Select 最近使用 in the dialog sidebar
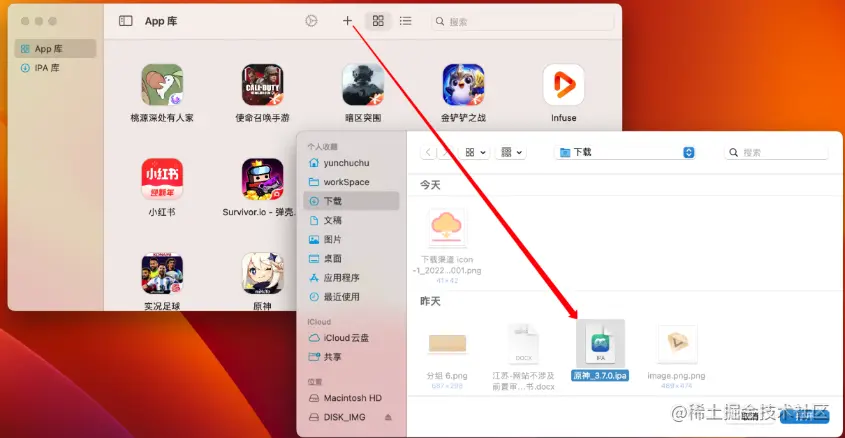Image resolution: width=845 pixels, height=438 pixels. [x=351, y=297]
